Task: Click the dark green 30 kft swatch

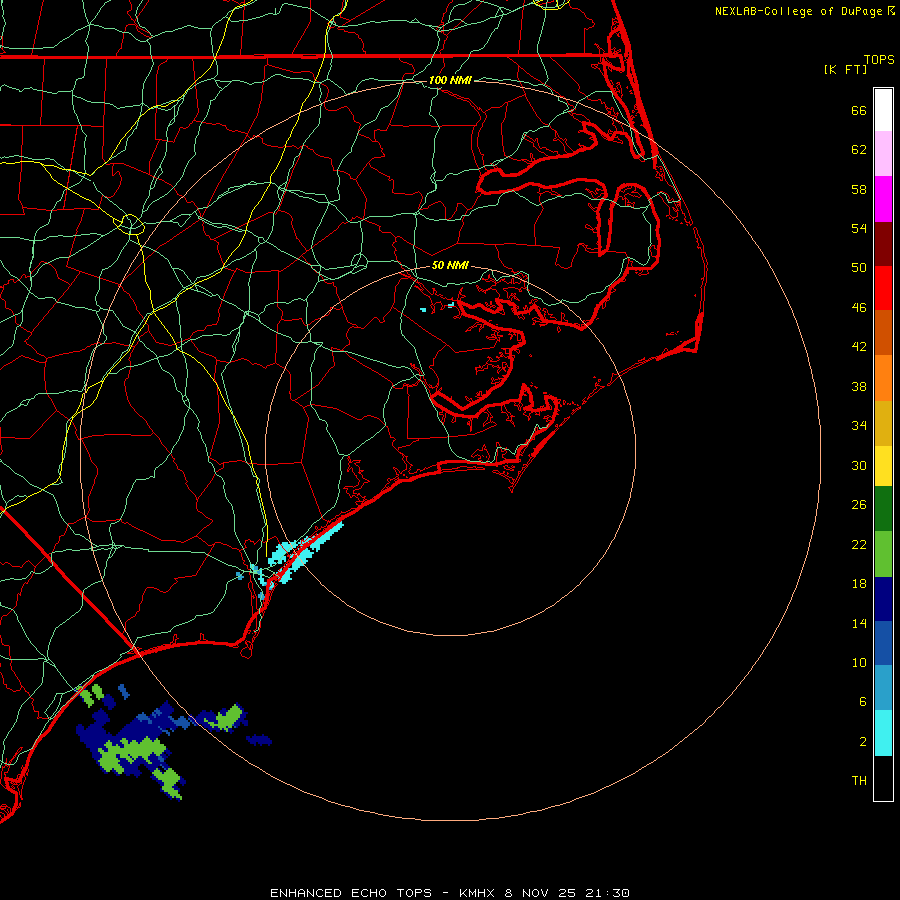Action: coord(883,509)
